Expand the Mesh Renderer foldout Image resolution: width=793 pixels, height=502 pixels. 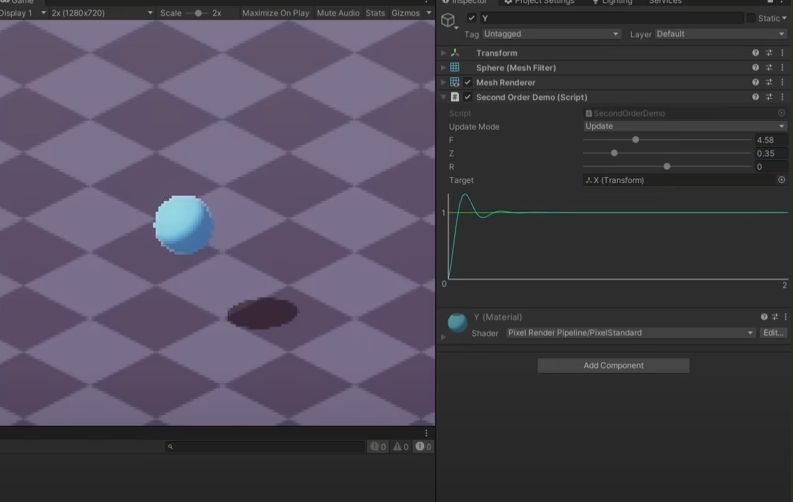click(x=443, y=82)
